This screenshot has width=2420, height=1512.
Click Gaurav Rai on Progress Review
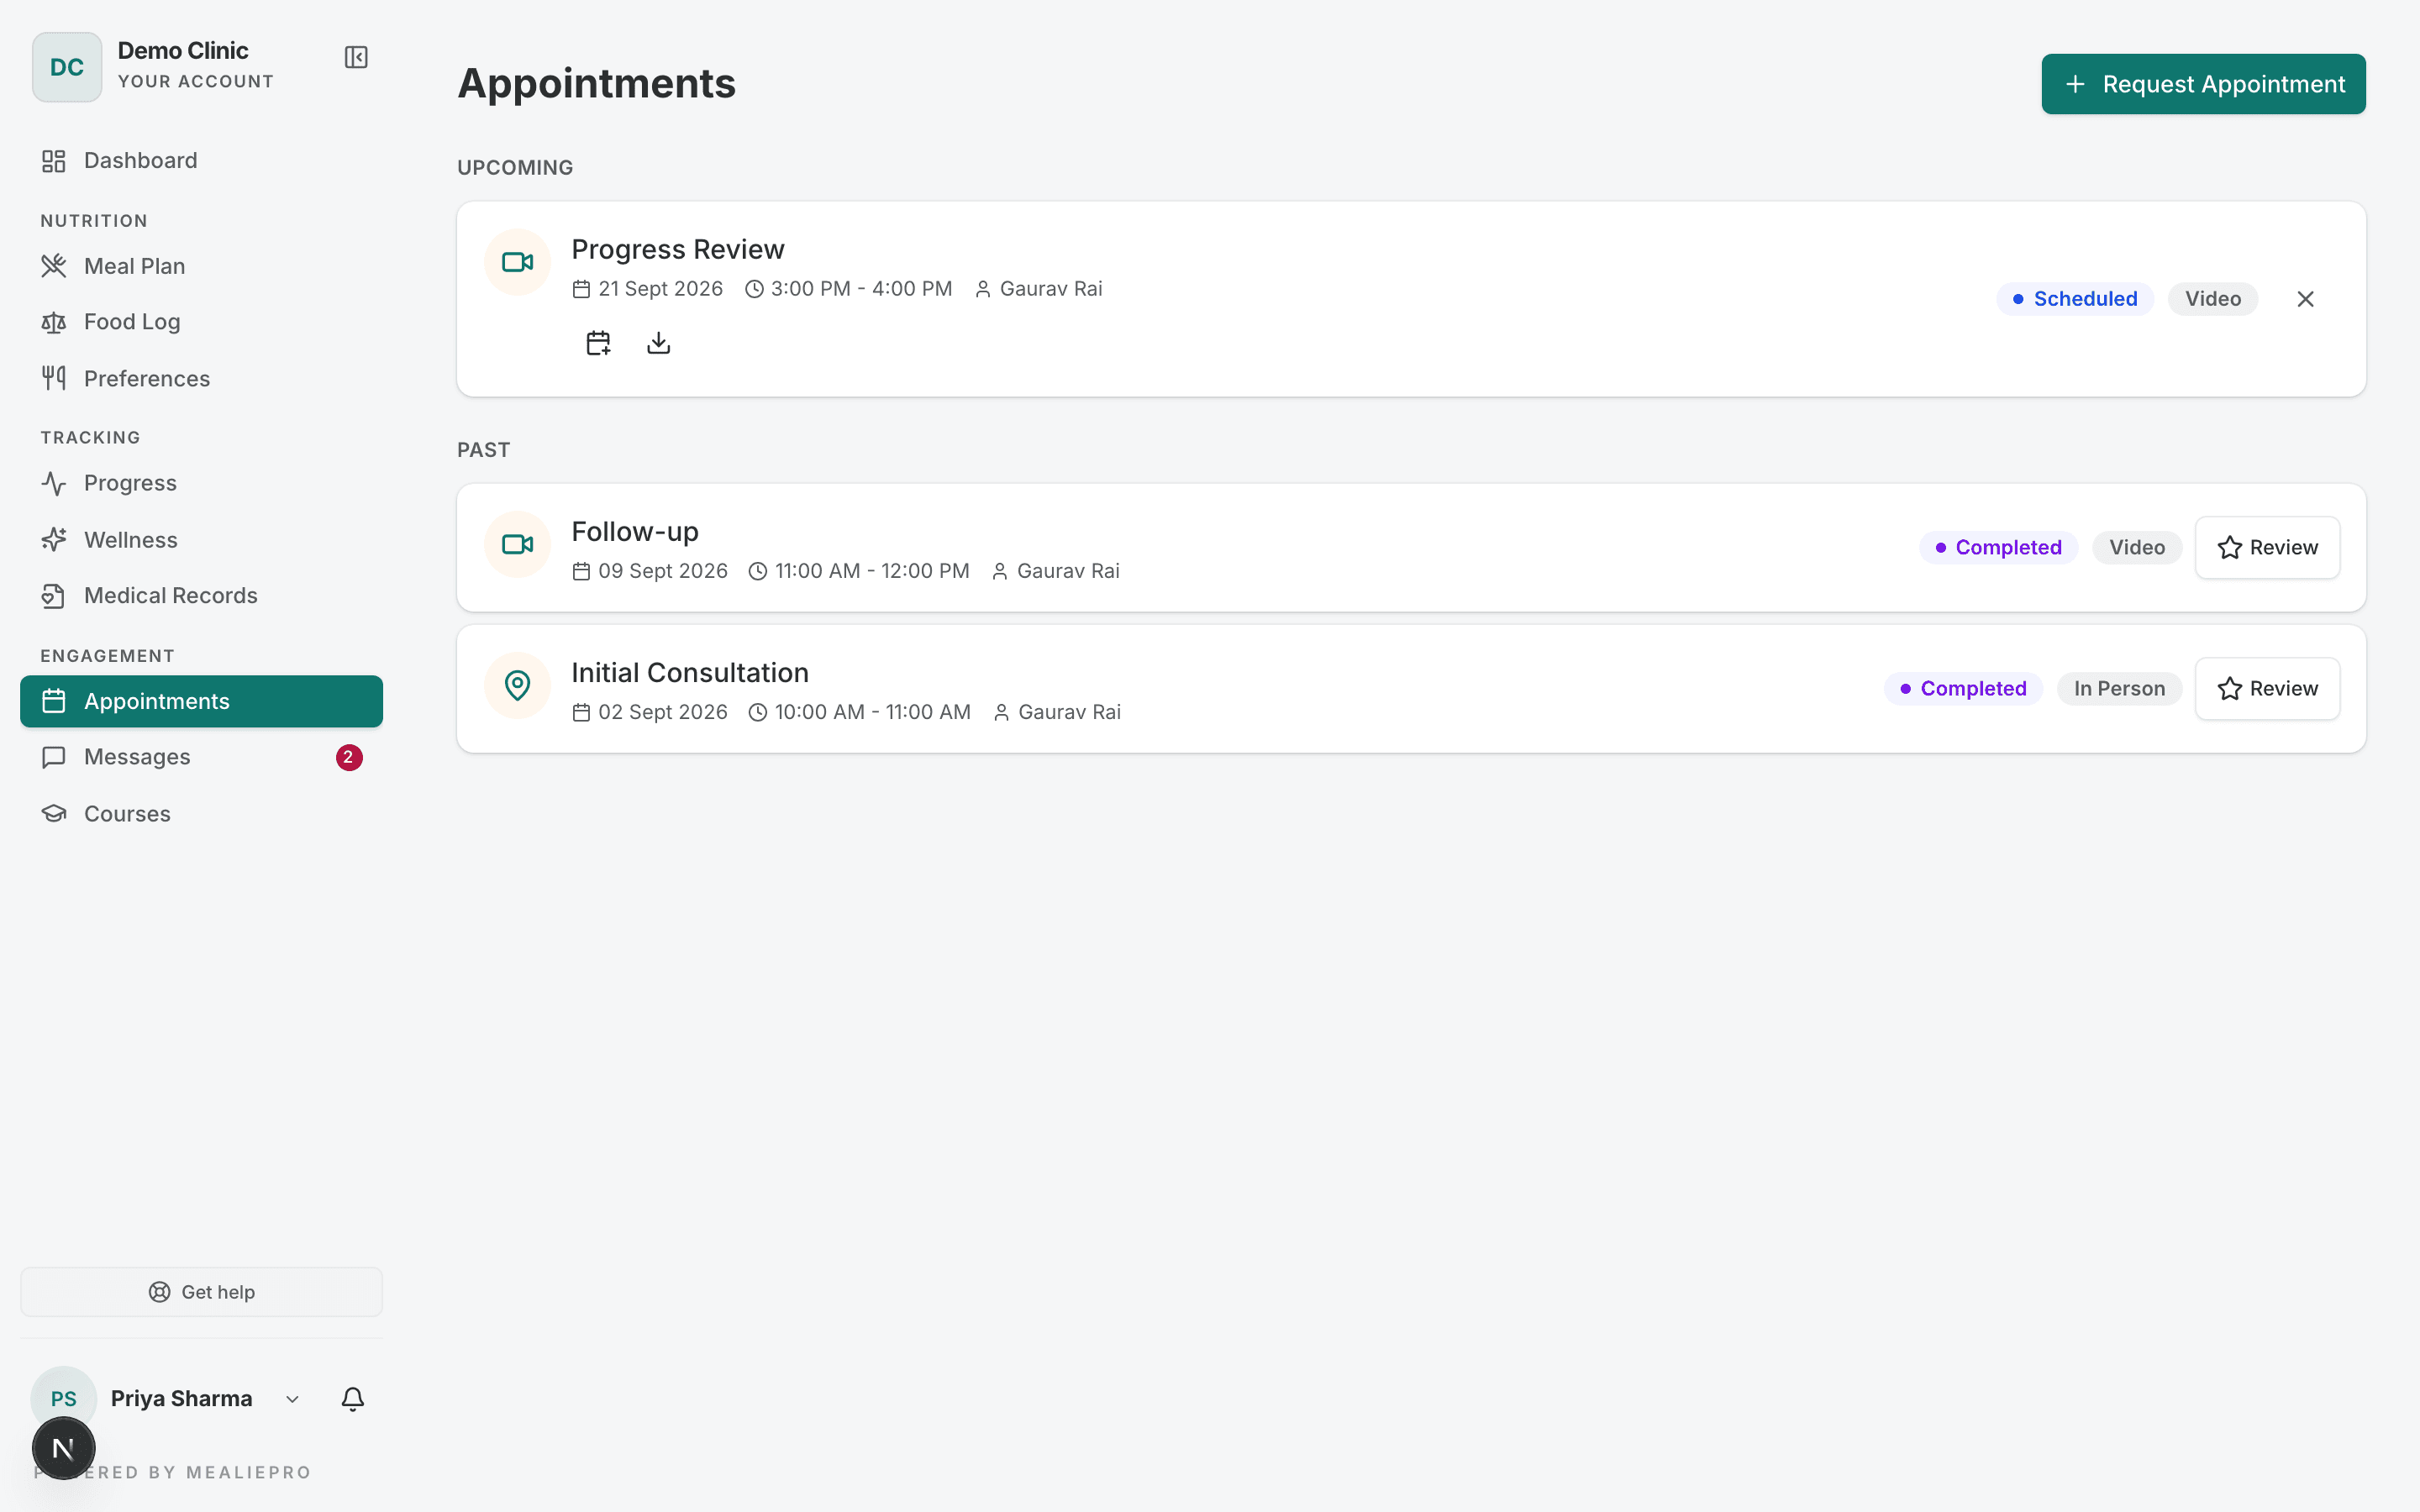click(1051, 289)
